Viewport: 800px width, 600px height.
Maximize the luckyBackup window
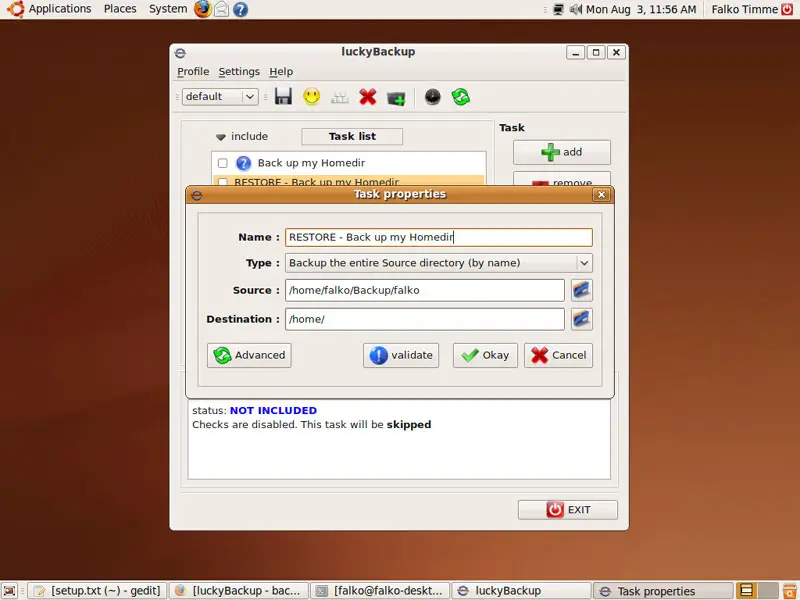click(595, 52)
